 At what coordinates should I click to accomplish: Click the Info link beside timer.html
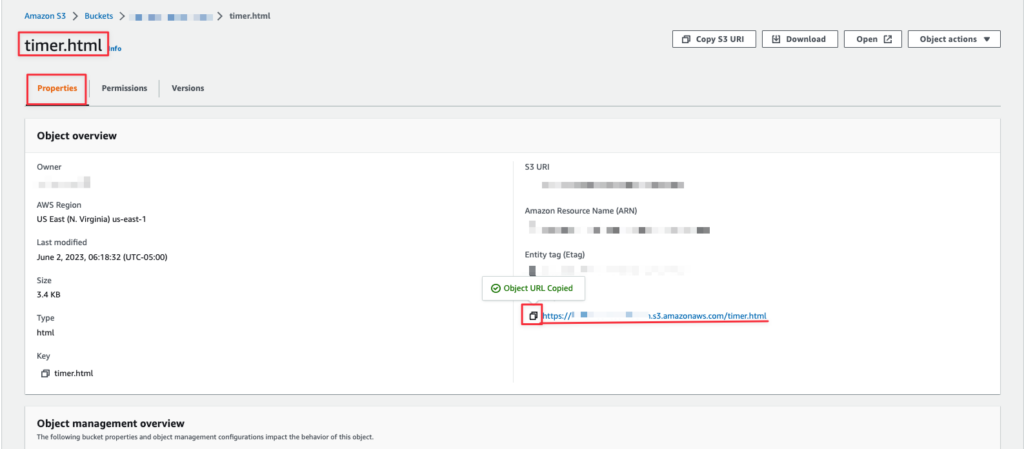point(115,48)
